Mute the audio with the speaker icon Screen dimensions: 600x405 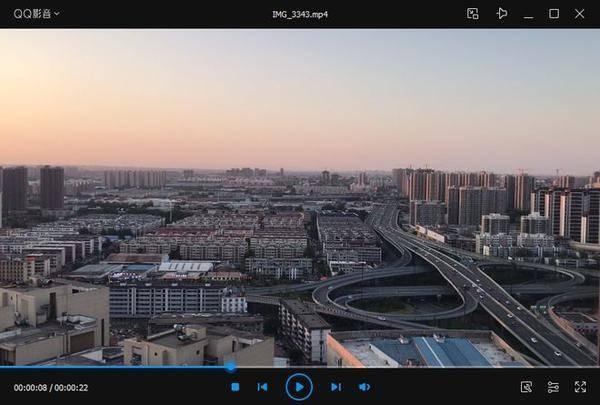pyautogui.click(x=364, y=387)
